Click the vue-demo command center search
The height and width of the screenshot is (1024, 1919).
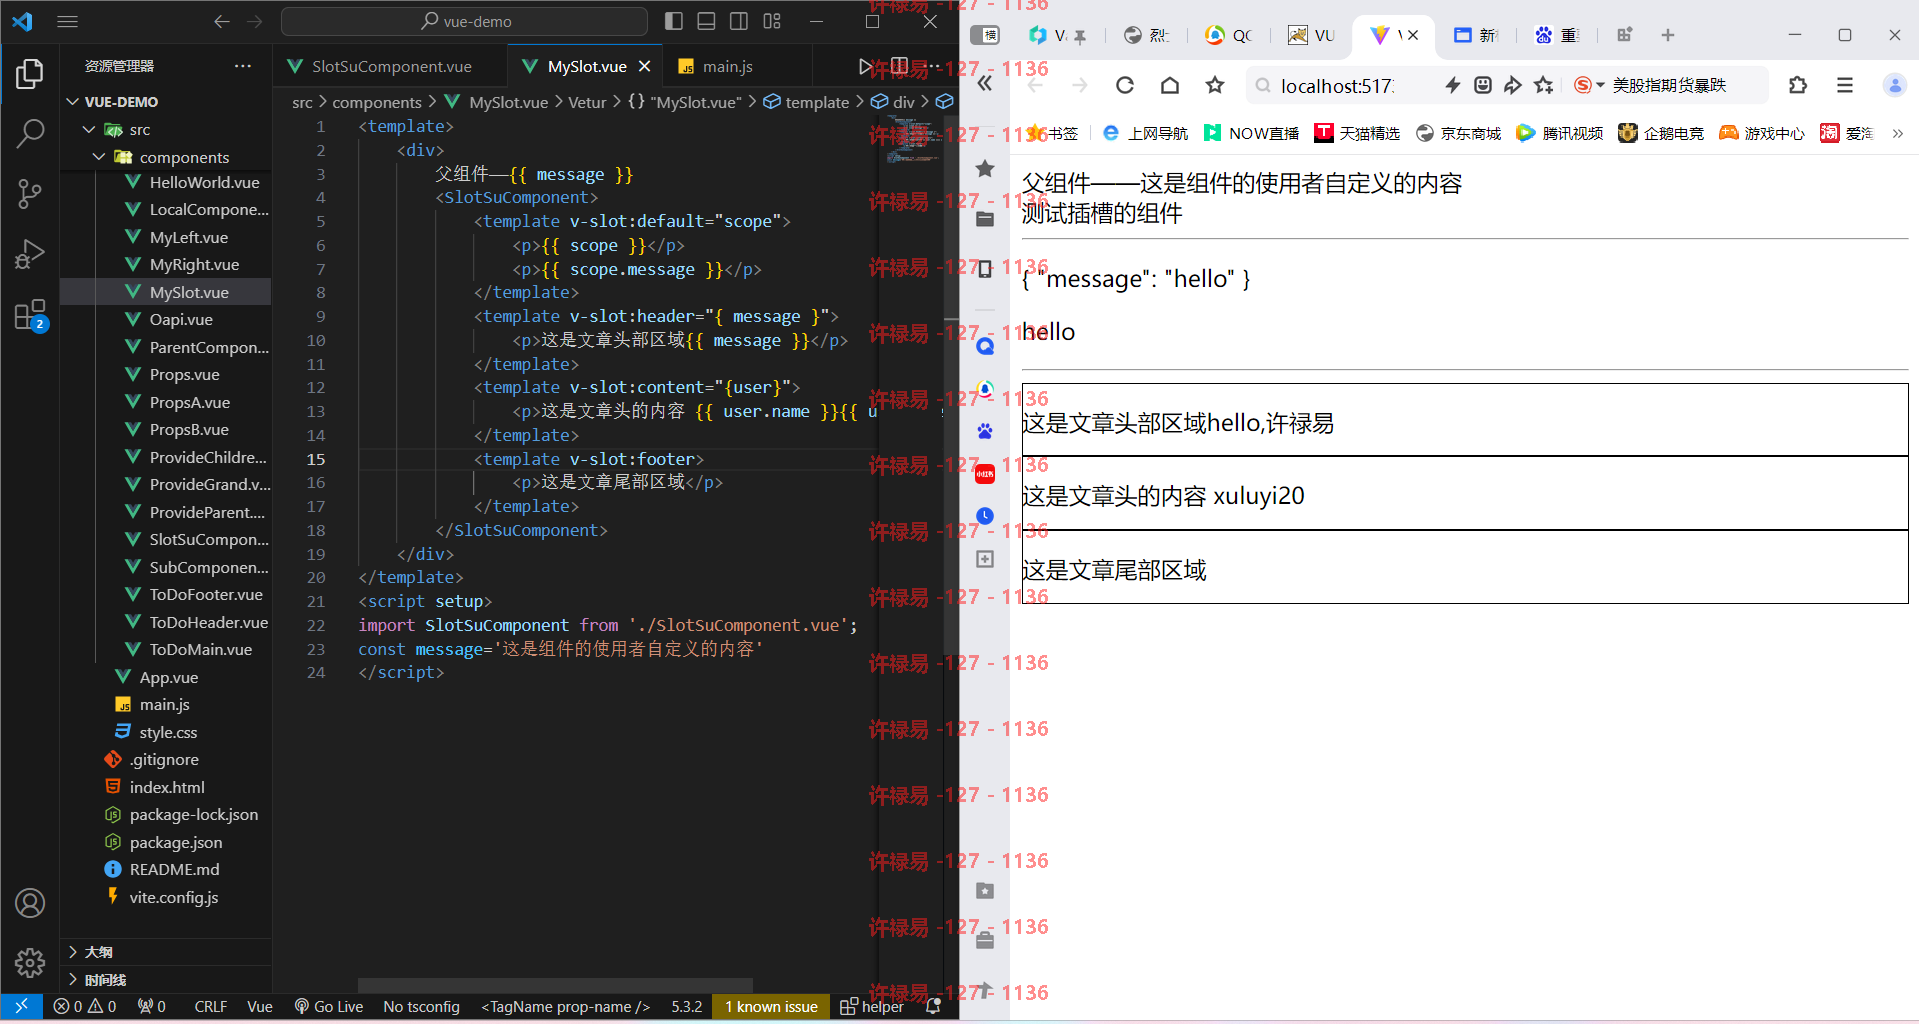click(465, 21)
